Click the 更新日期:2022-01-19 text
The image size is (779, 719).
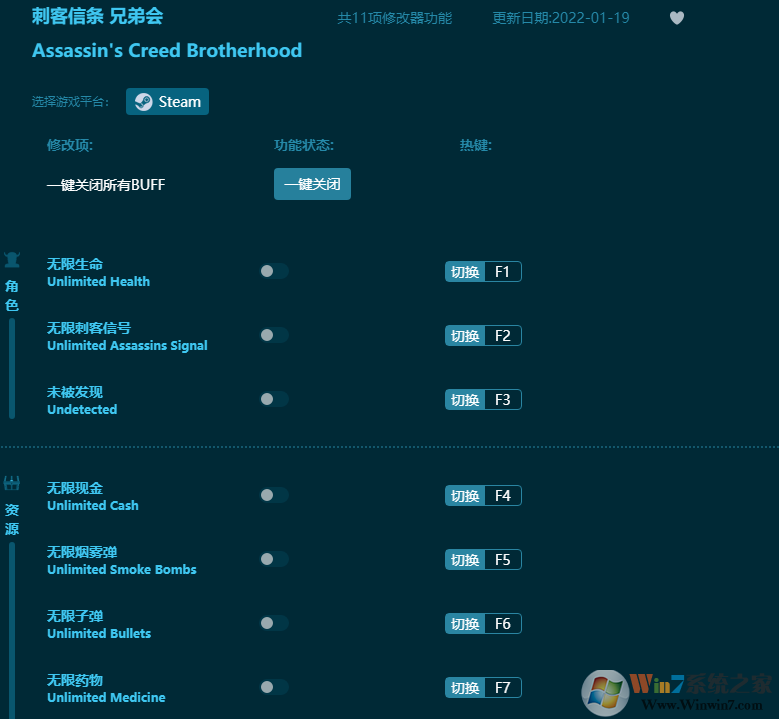561,18
